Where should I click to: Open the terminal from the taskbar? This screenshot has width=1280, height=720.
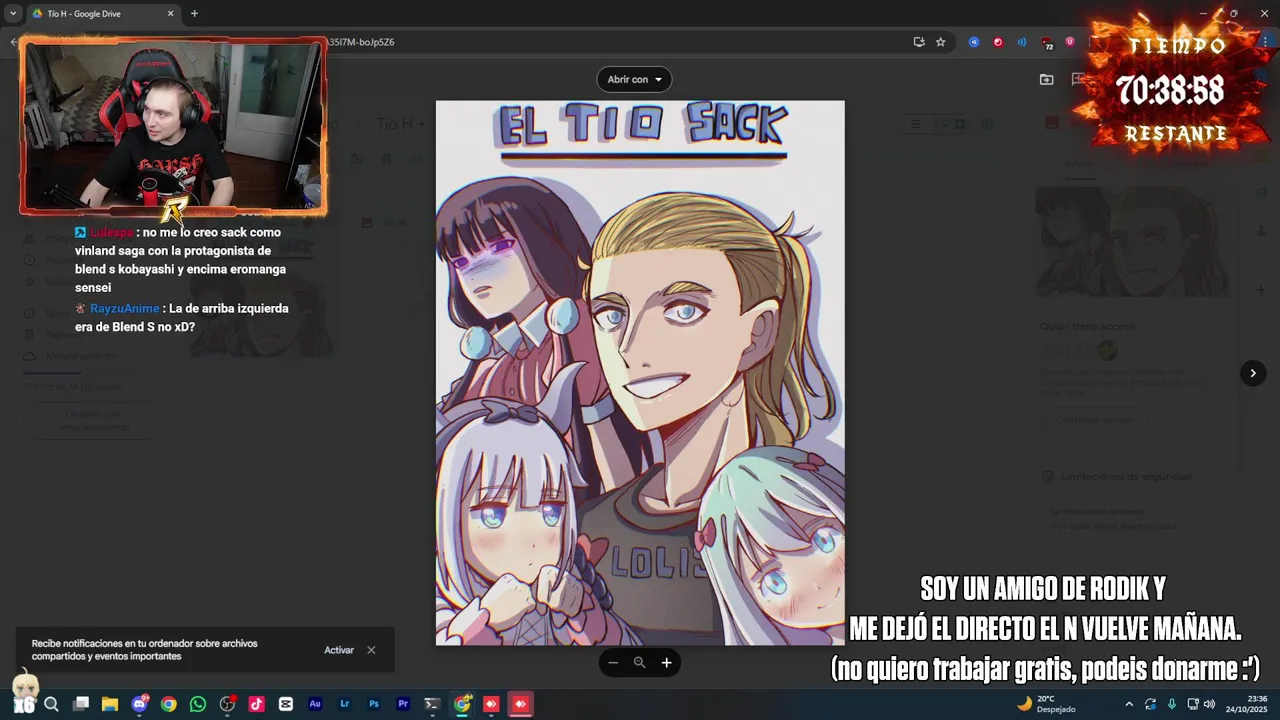tap(432, 704)
